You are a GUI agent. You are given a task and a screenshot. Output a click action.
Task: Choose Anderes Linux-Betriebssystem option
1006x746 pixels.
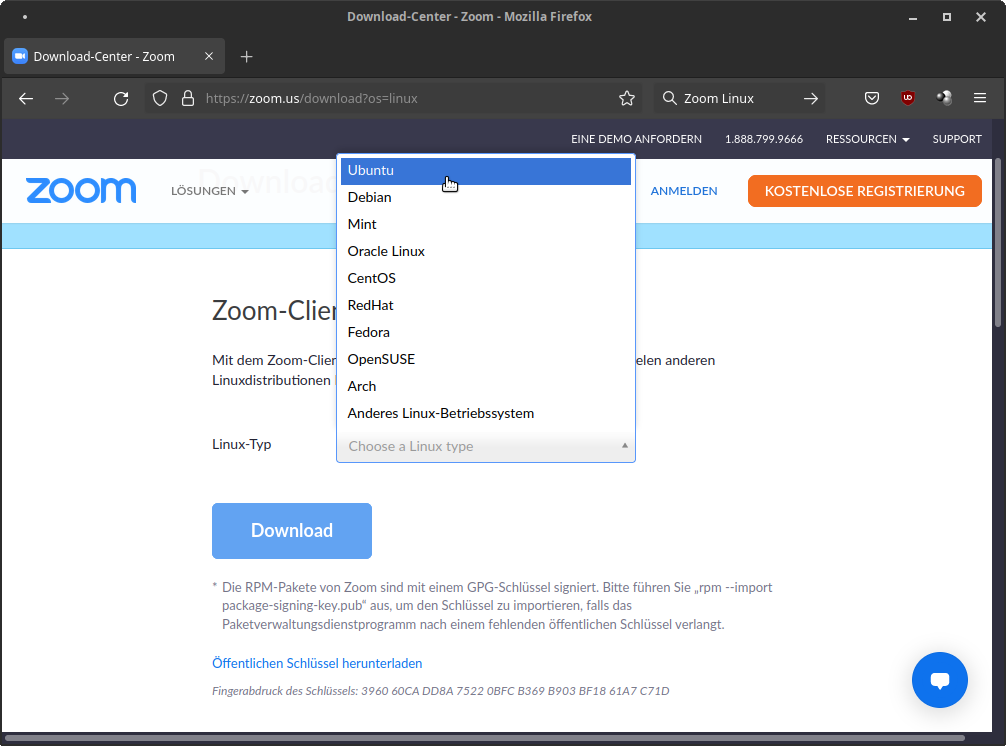click(486, 413)
